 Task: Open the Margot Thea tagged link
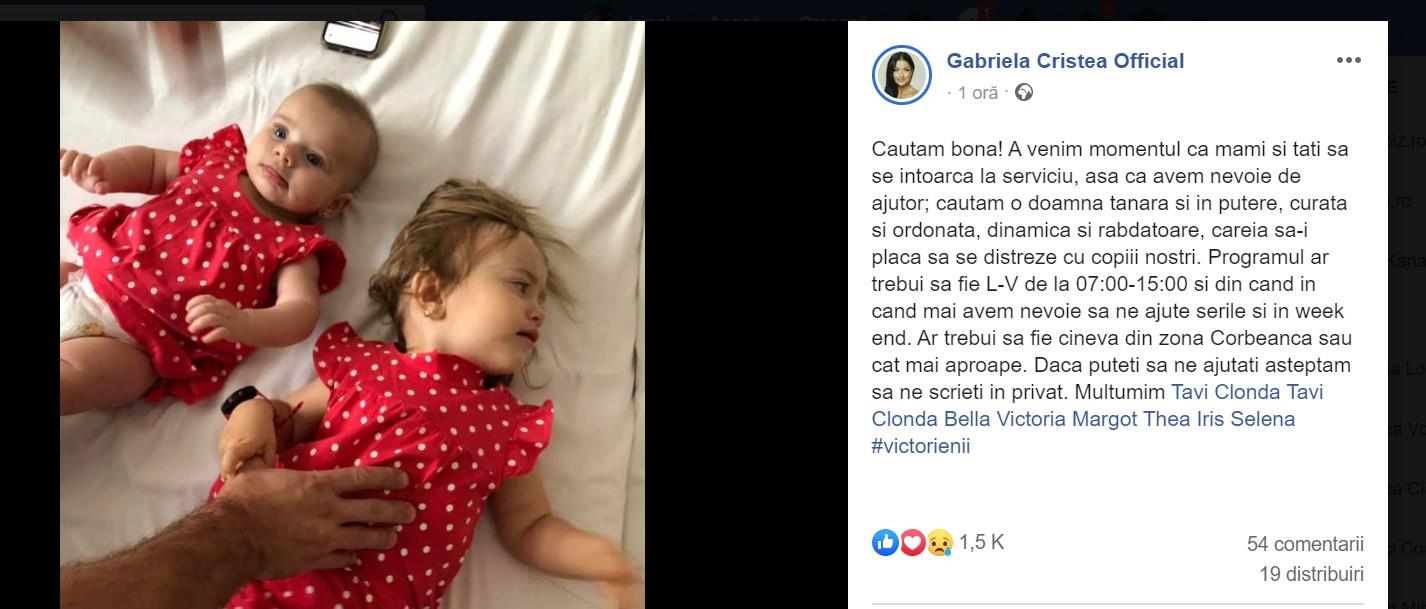(x=1131, y=419)
